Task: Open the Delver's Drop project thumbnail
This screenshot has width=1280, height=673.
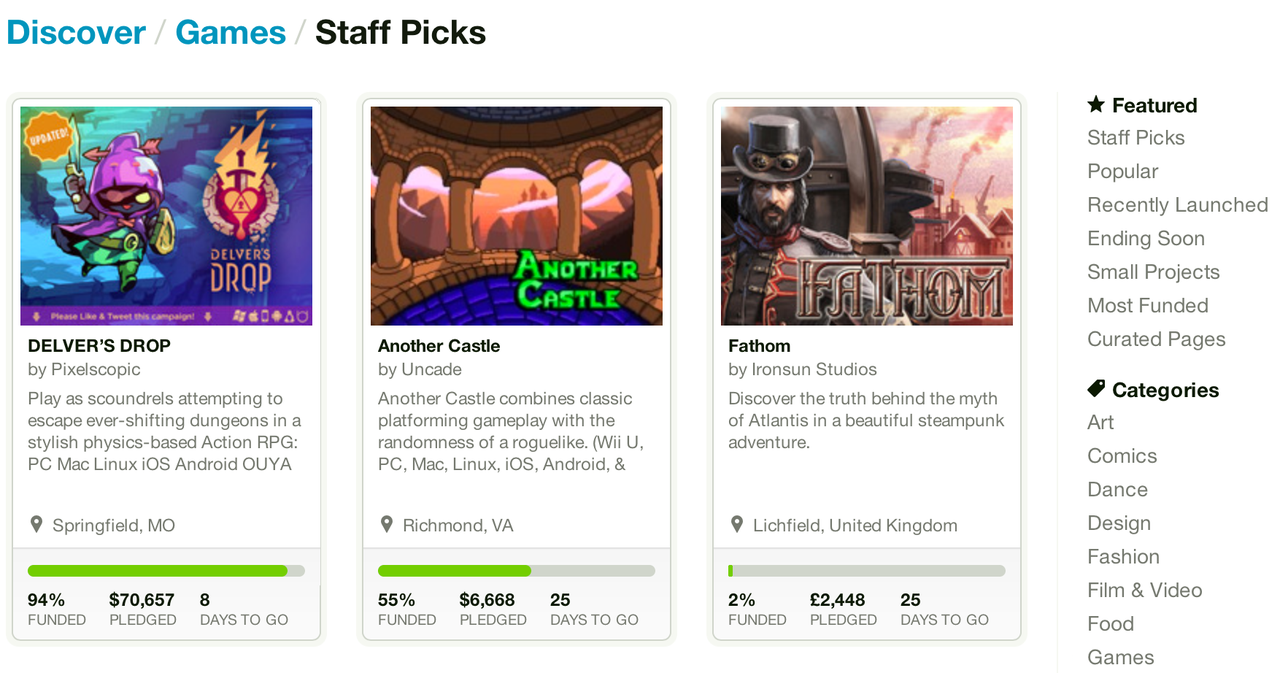Action: coord(166,216)
